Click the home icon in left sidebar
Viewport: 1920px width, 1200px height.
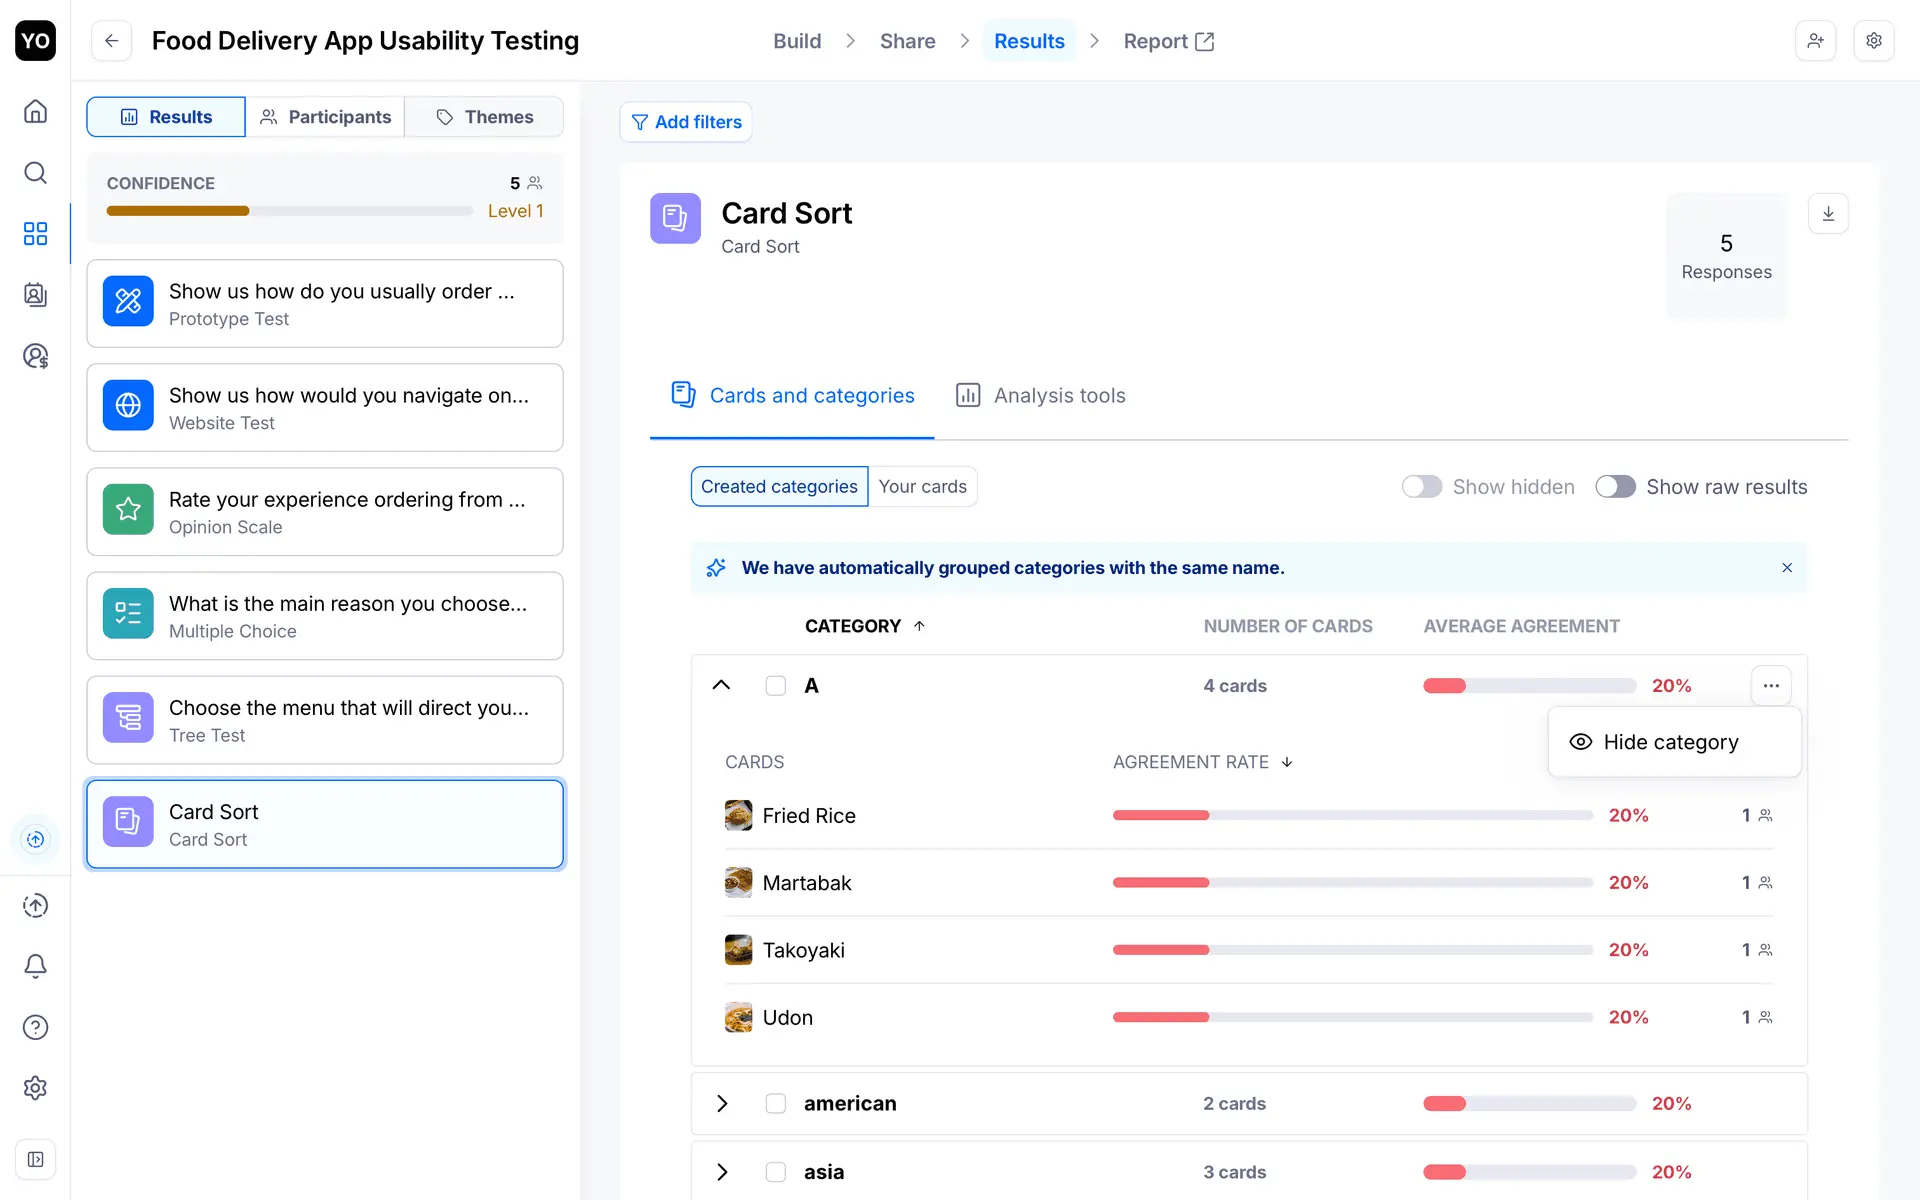[x=35, y=111]
